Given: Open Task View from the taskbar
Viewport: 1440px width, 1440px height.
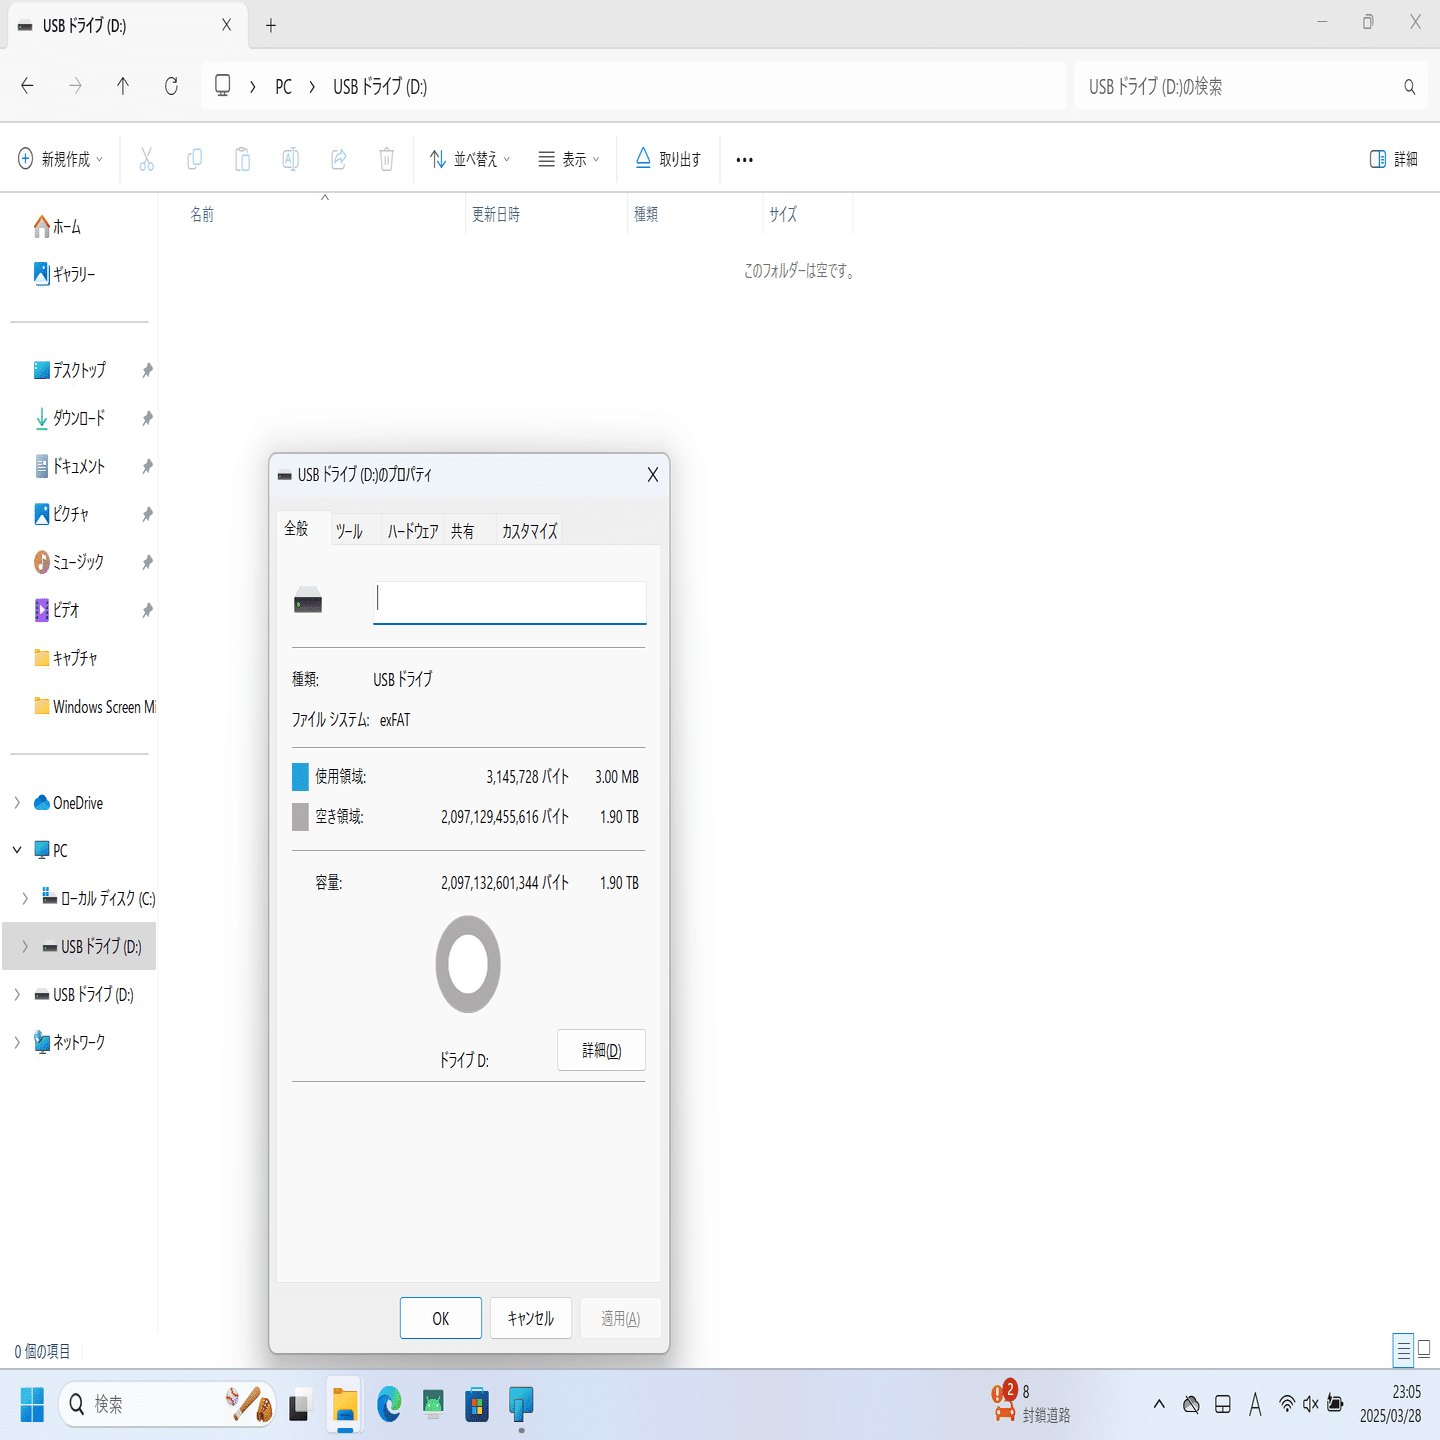Looking at the screenshot, I should point(299,1404).
